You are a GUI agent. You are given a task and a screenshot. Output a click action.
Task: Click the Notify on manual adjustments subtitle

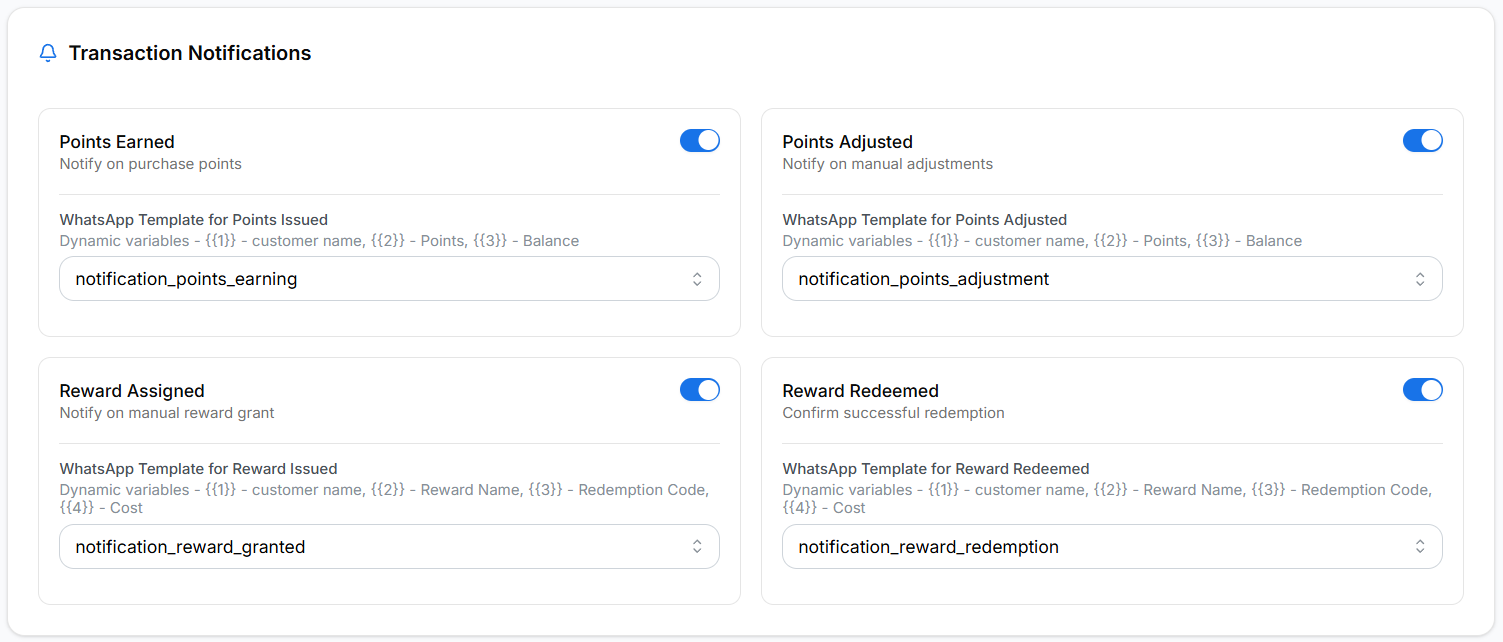[887, 164]
